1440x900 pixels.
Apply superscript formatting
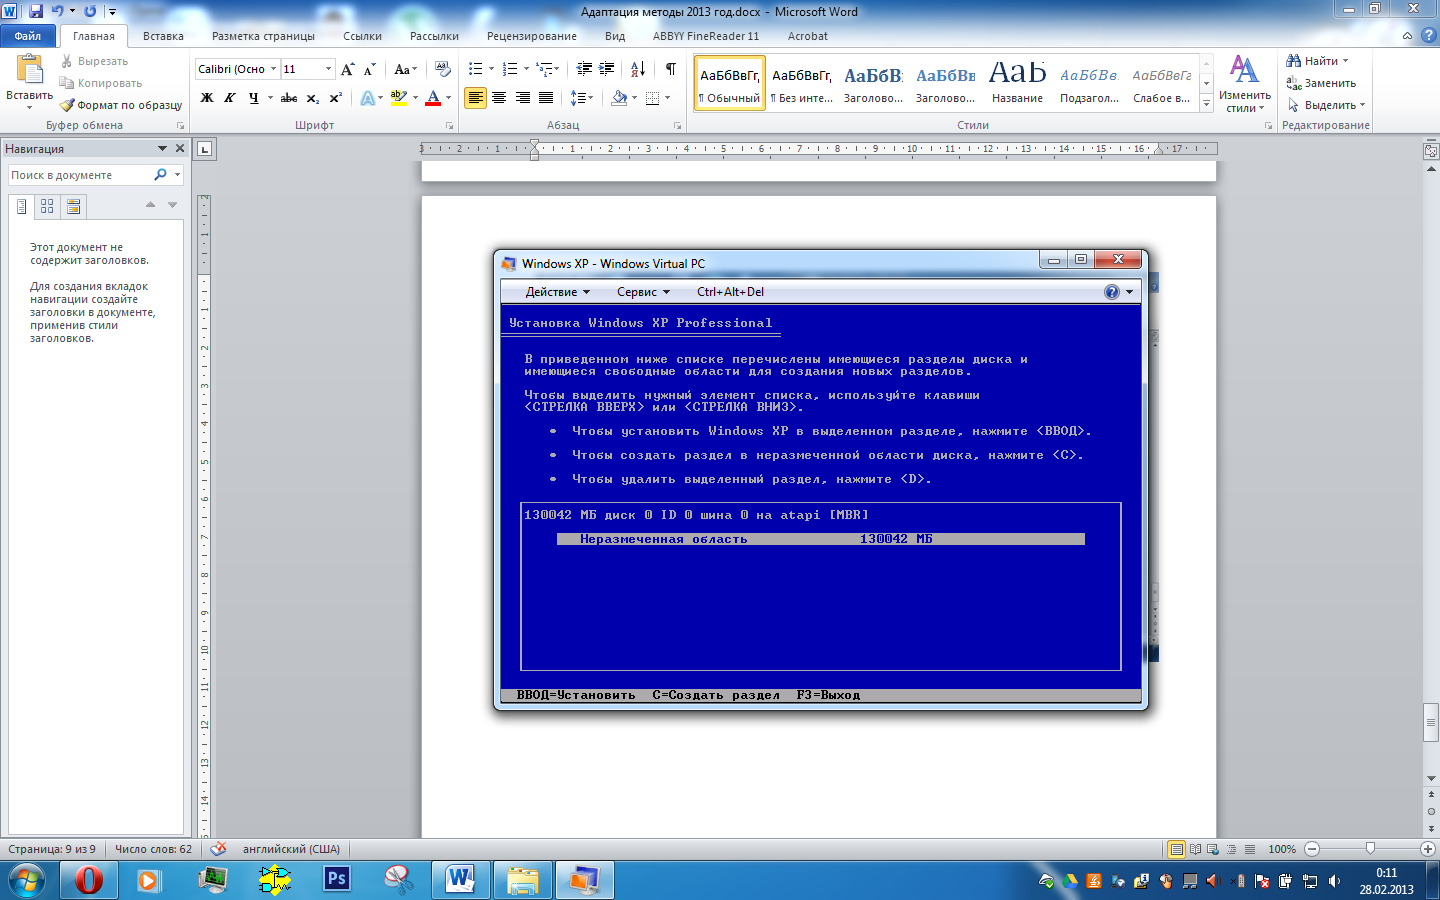[335, 98]
